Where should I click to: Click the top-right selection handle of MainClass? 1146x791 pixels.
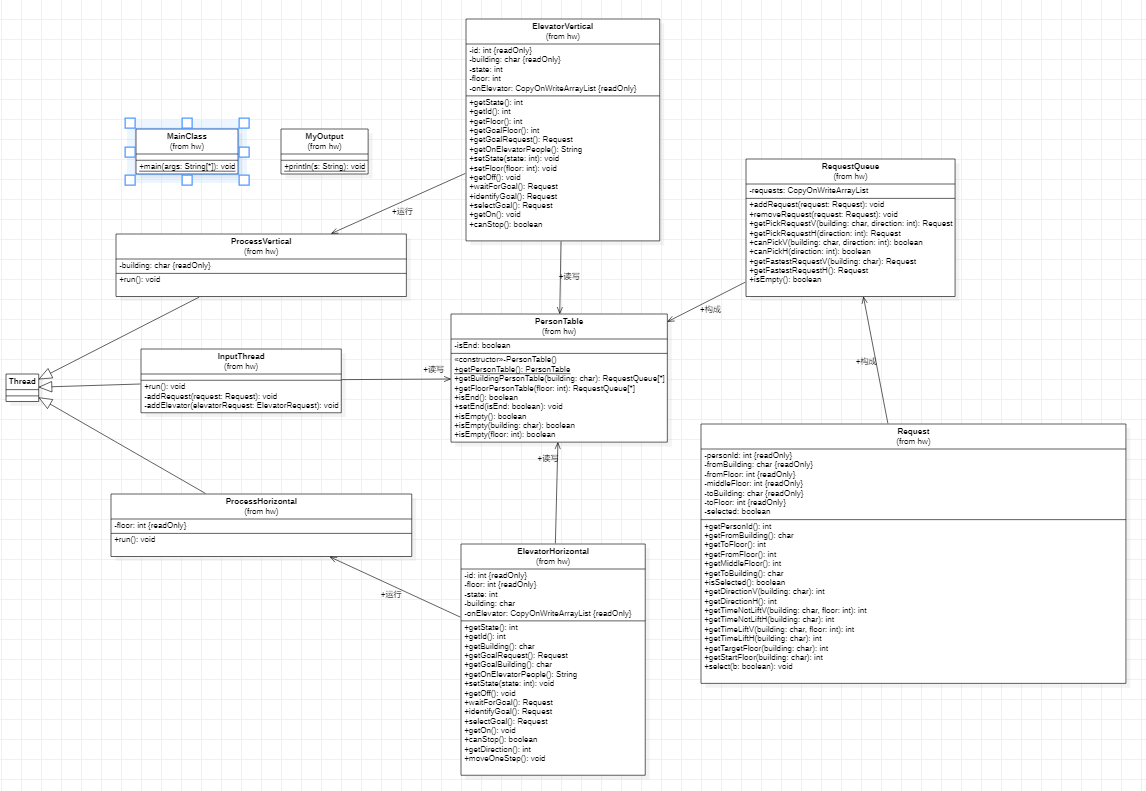(244, 124)
